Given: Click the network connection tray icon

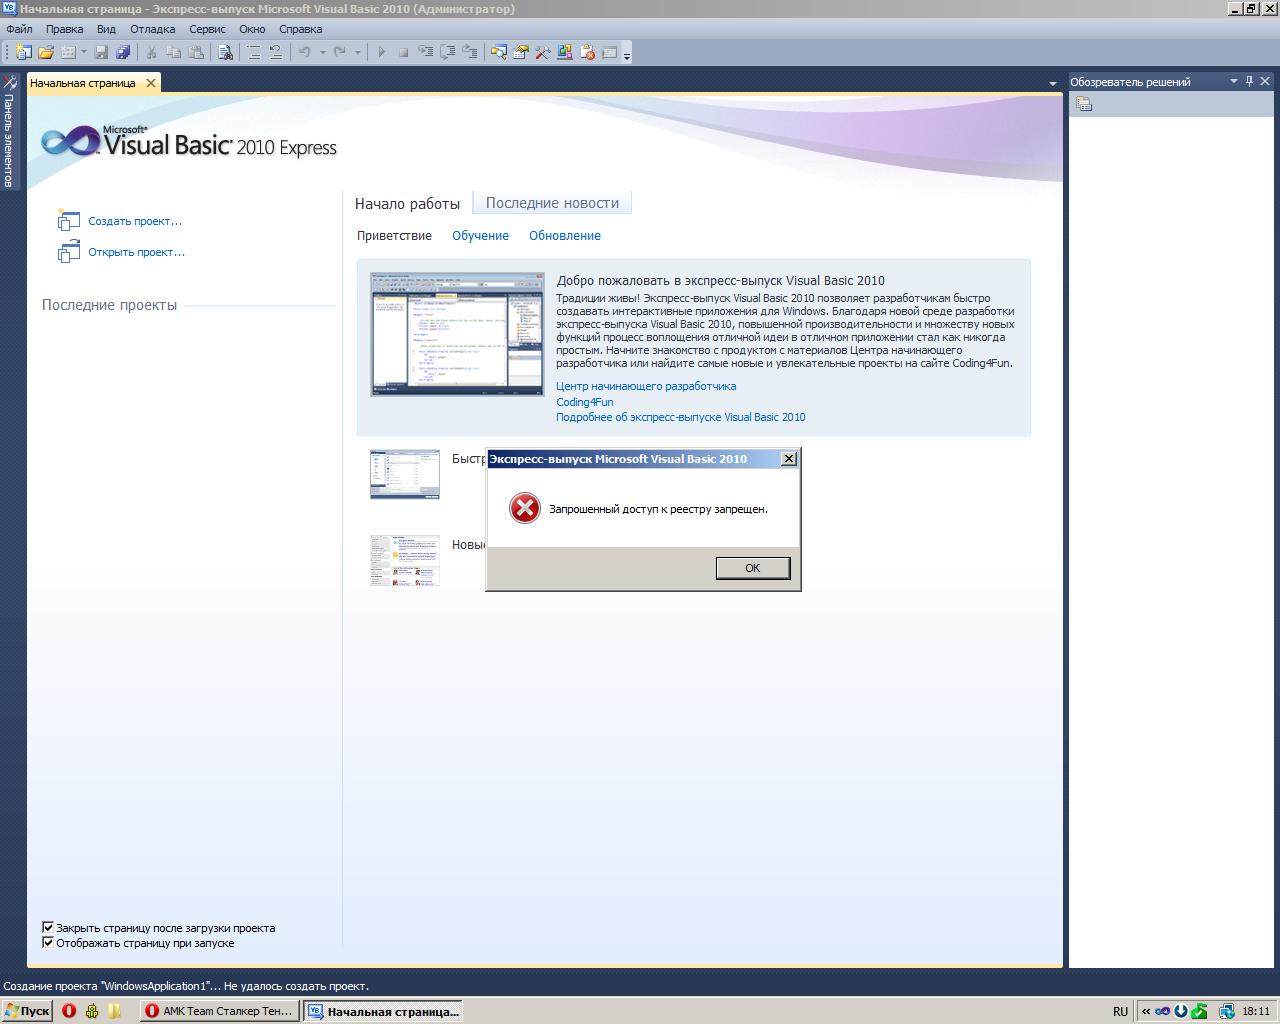Looking at the screenshot, I should pyautogui.click(x=1227, y=1011).
